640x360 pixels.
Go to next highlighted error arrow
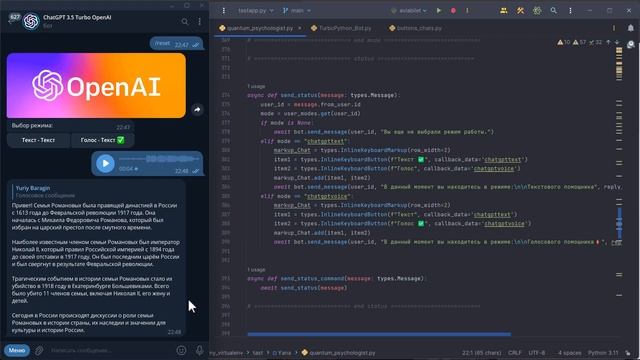point(617,42)
